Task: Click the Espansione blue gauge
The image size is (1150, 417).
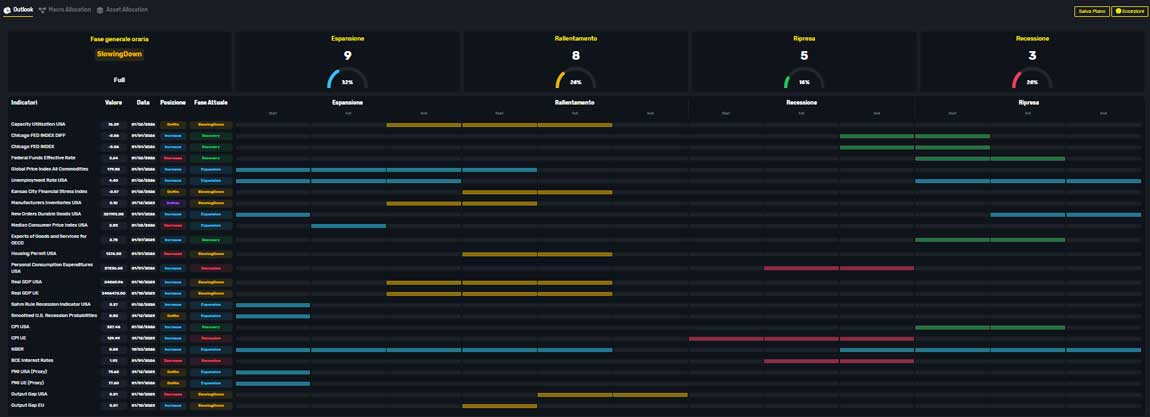Action: [347, 79]
